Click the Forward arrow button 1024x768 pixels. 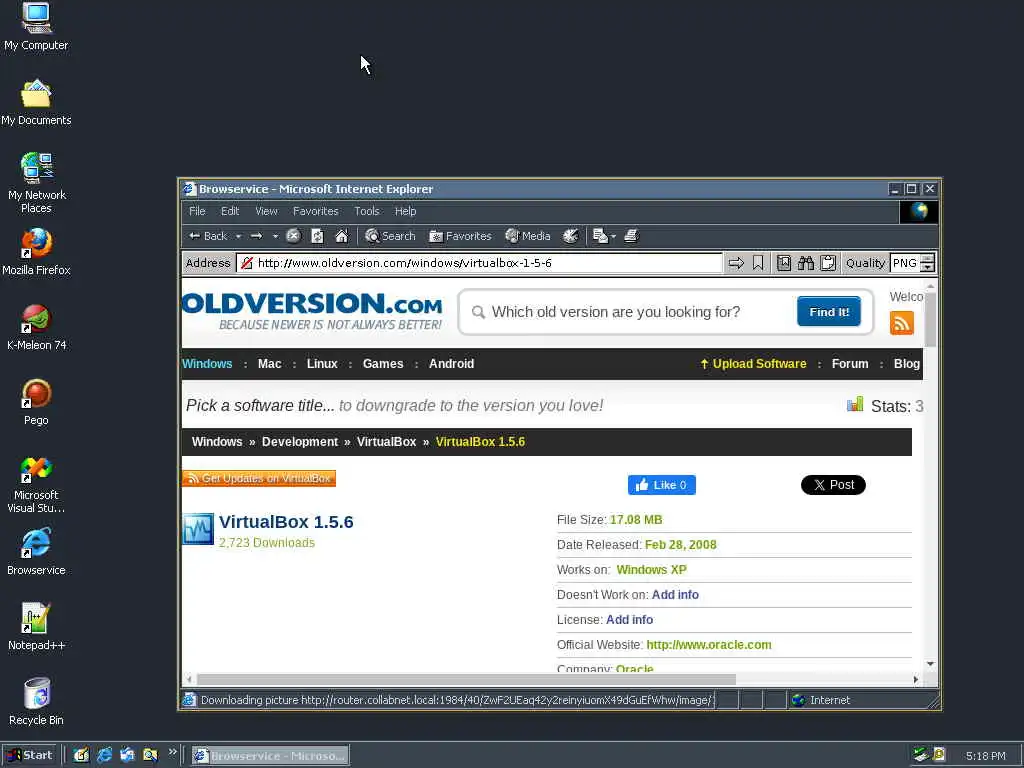click(x=257, y=236)
